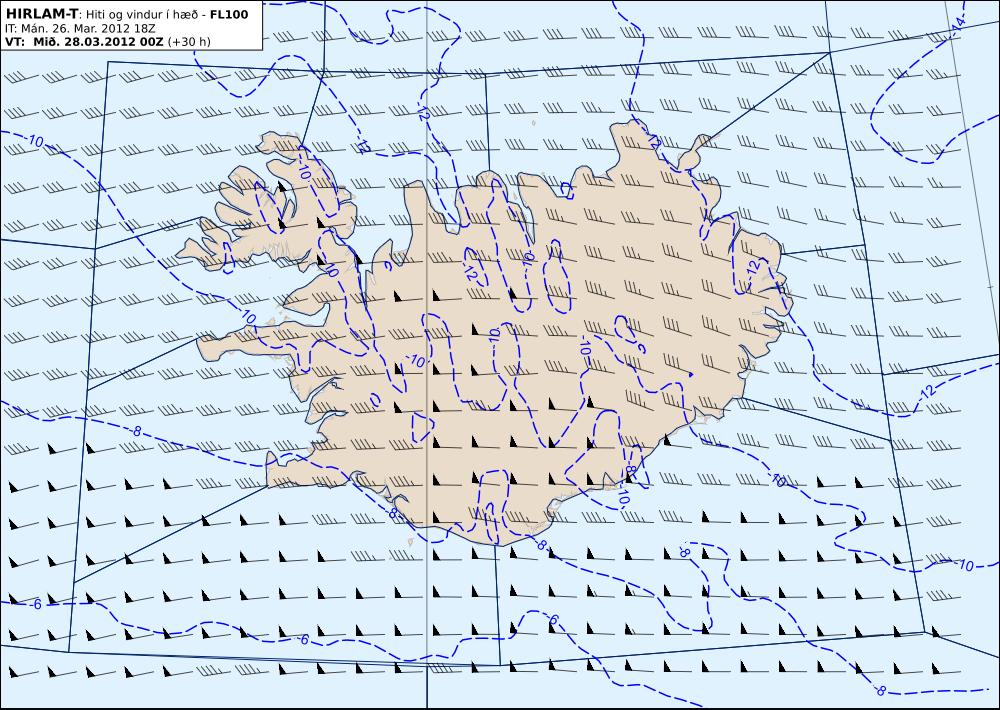
Task: Click the "FL100" flight level label
Action: (x=229, y=14)
